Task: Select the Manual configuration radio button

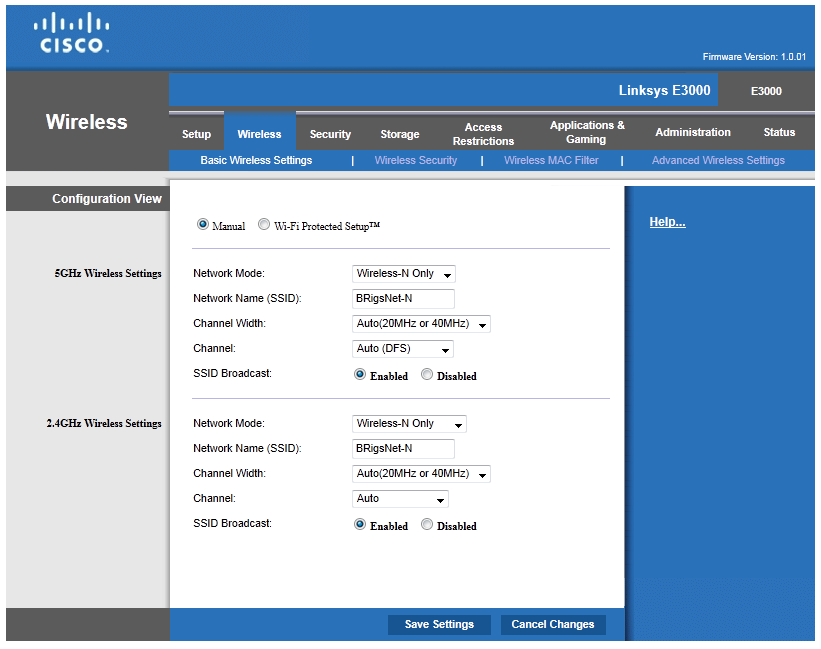Action: (x=203, y=225)
